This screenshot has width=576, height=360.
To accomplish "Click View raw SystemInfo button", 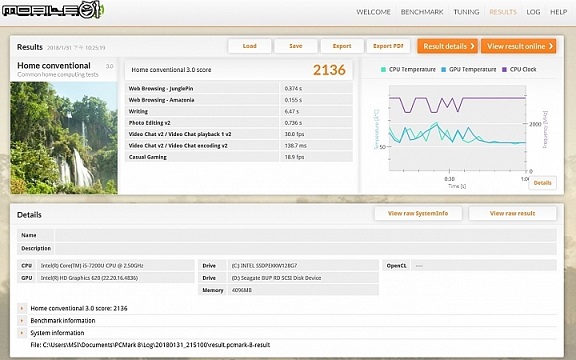I will click(x=418, y=213).
